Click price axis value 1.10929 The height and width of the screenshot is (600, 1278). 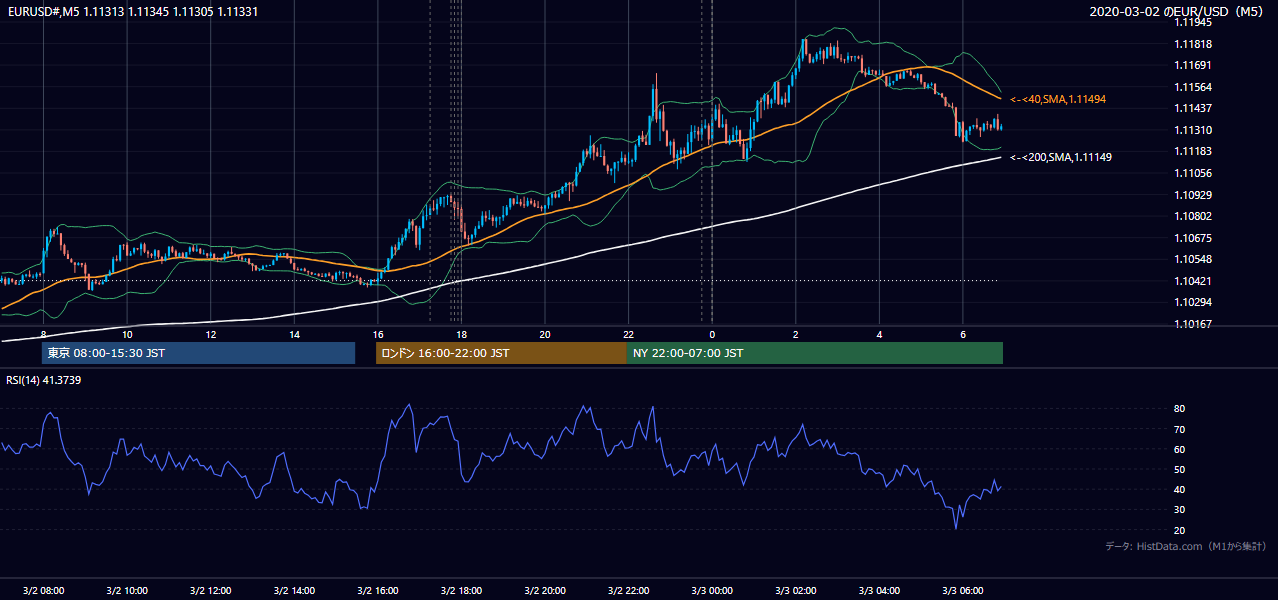1194,195
